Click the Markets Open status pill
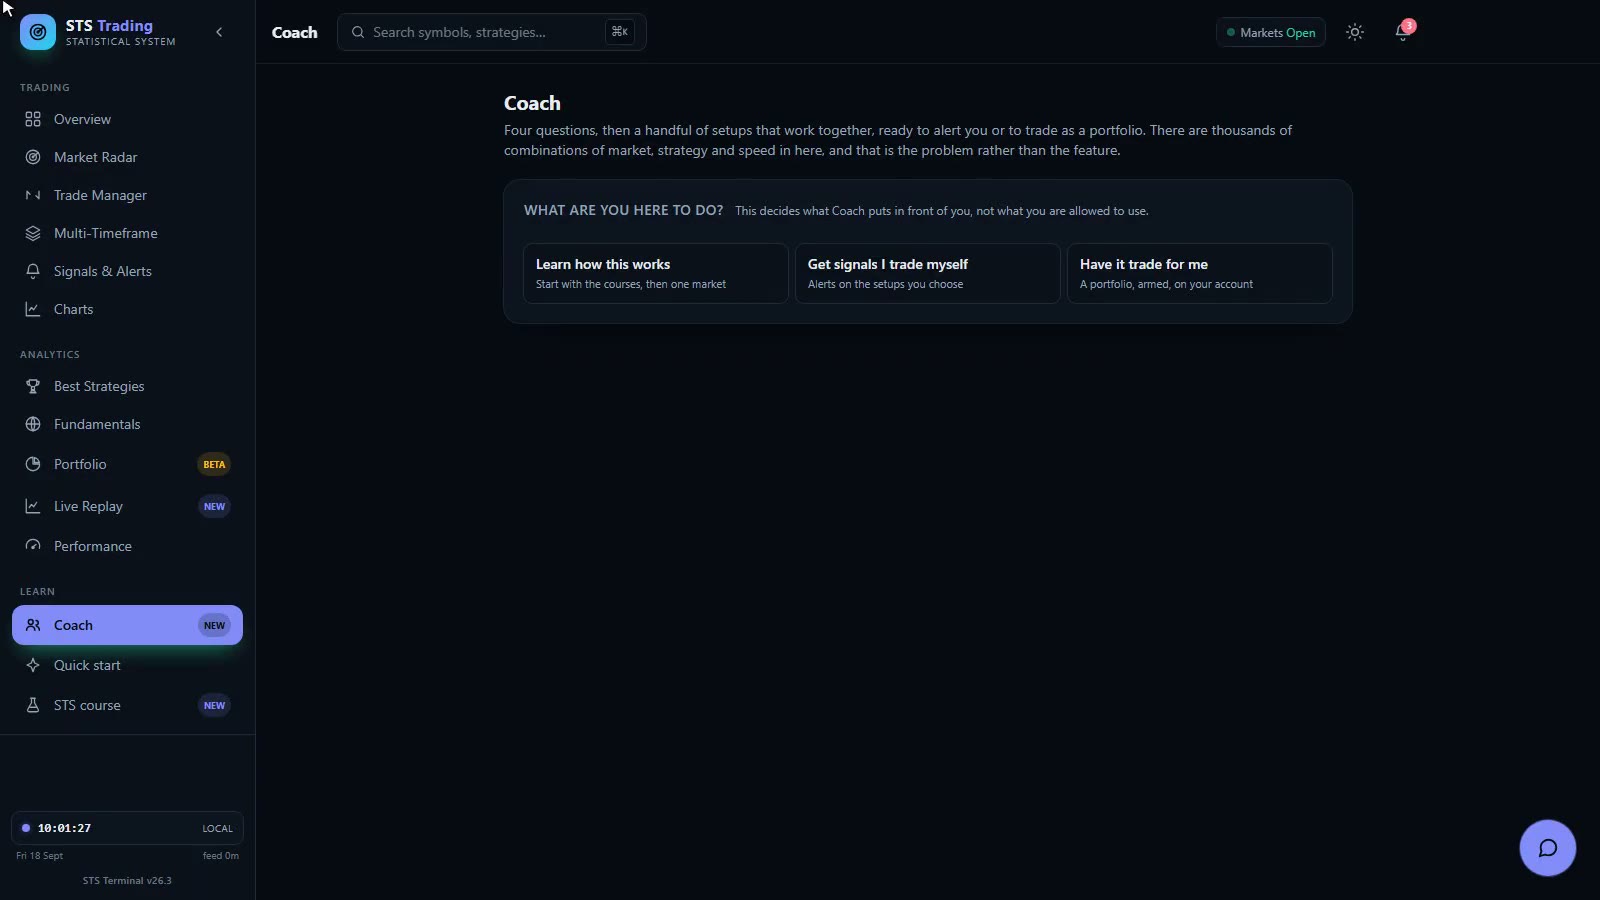This screenshot has height=900, width=1600. pyautogui.click(x=1271, y=32)
